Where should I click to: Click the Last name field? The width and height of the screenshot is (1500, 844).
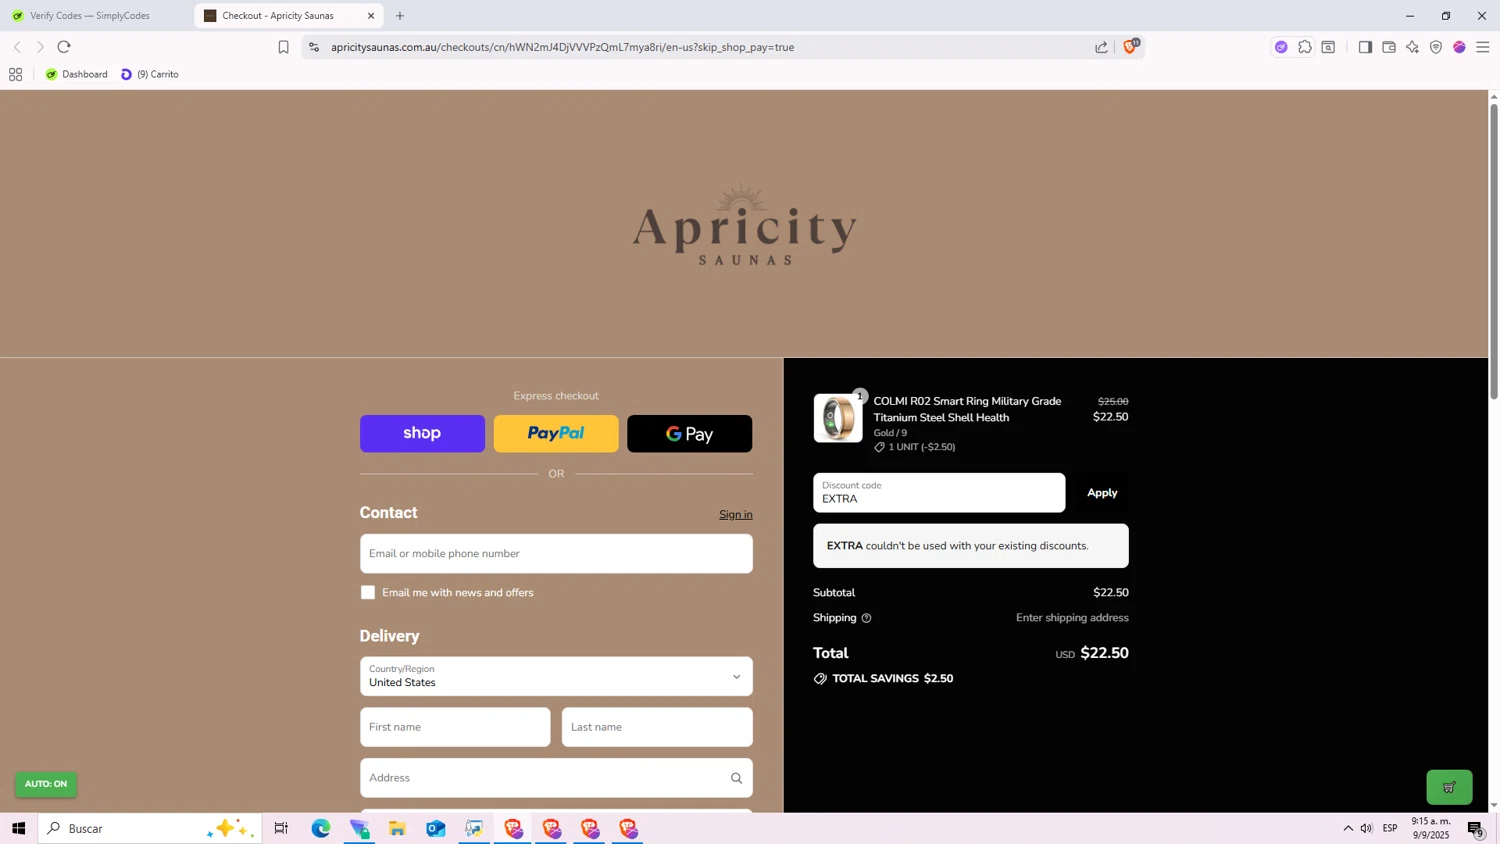657,727
